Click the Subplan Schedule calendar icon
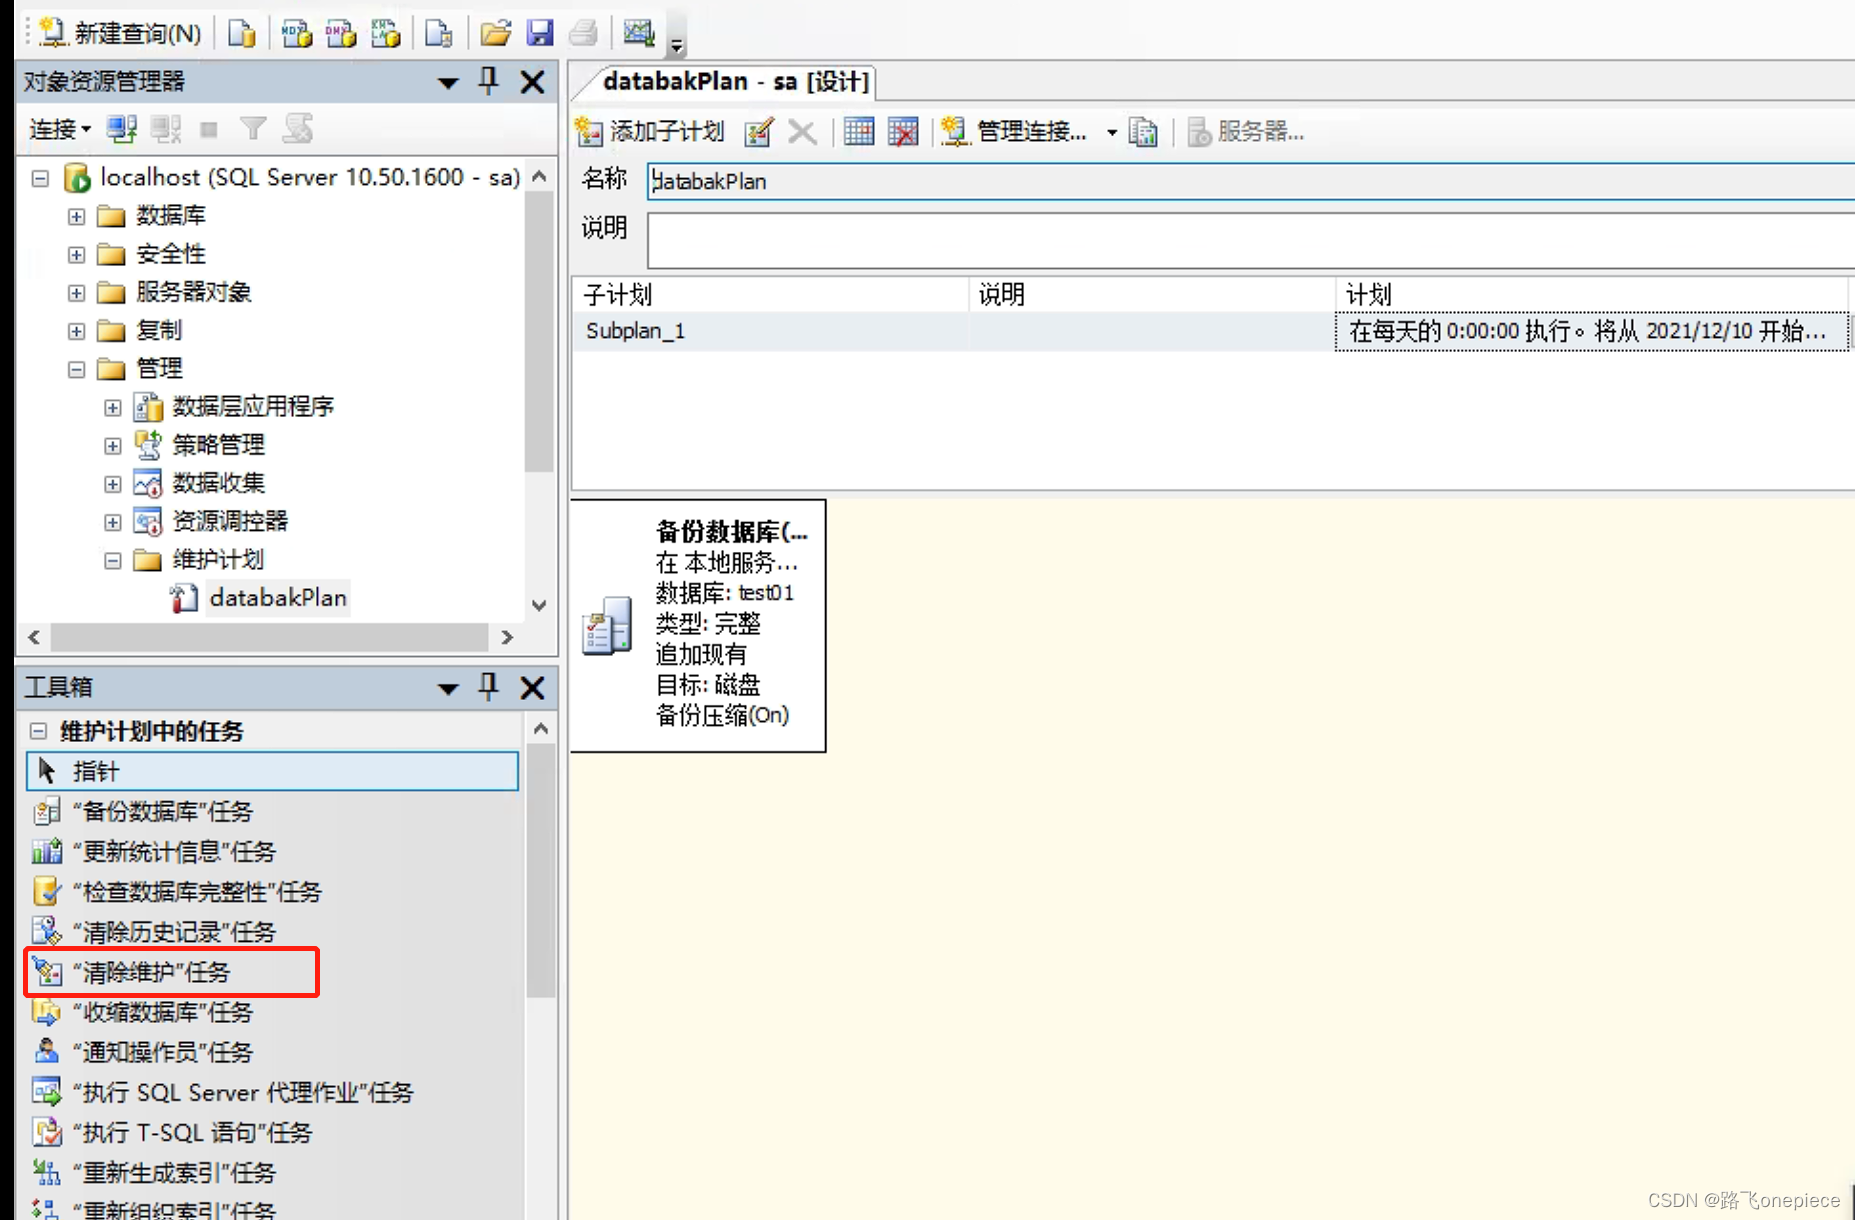The width and height of the screenshot is (1855, 1220). (x=858, y=132)
